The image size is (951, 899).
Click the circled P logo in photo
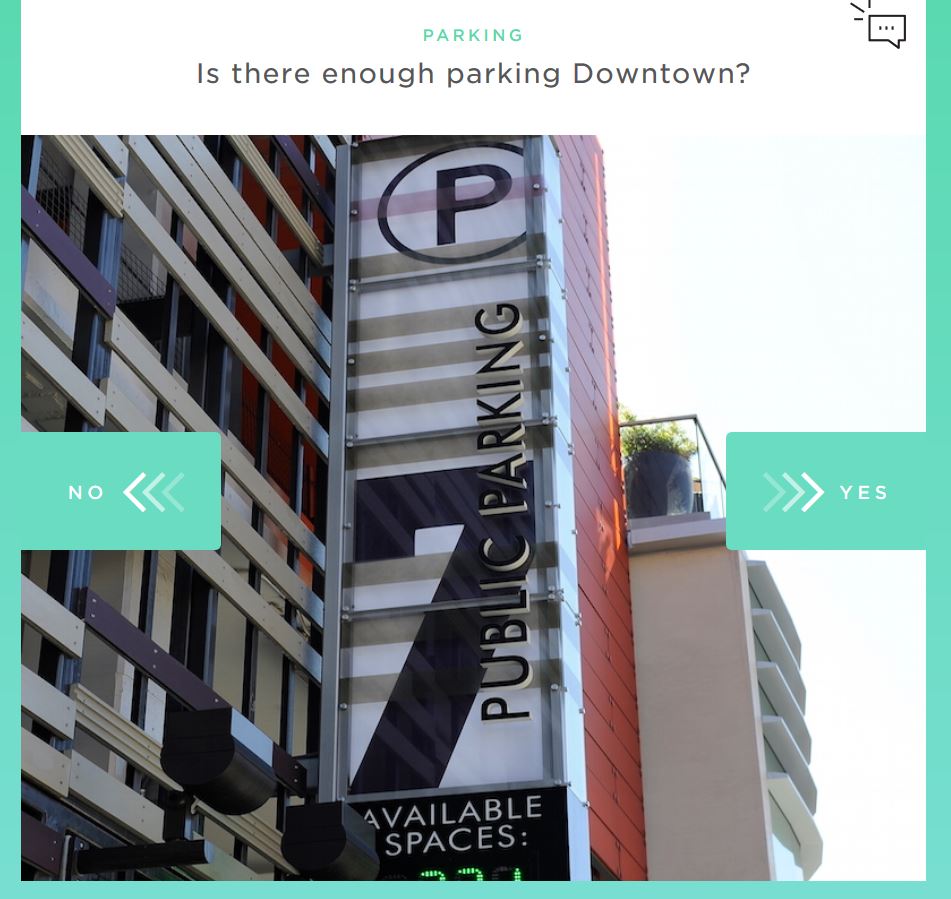[x=454, y=203]
